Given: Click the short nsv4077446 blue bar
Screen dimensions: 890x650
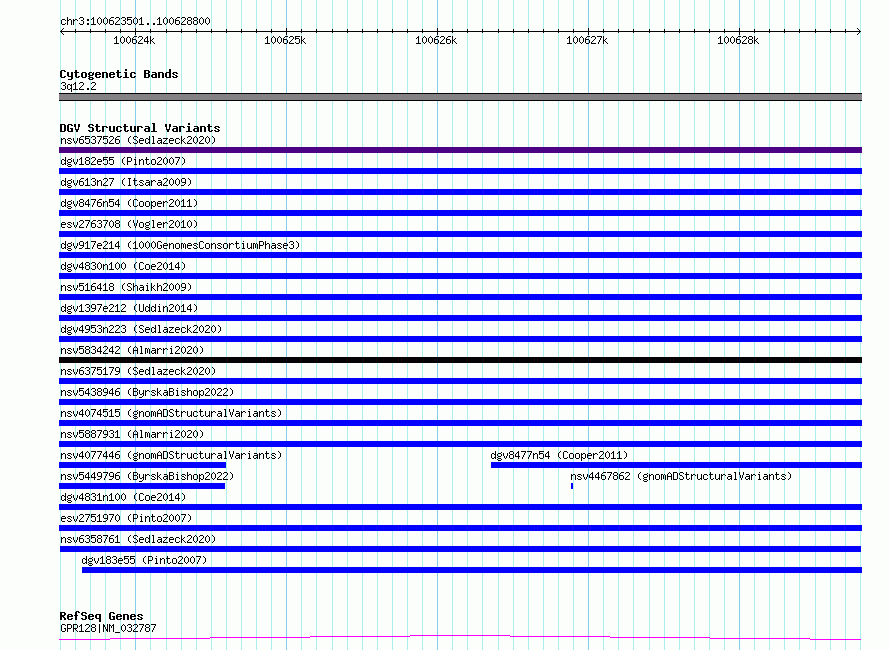Looking at the screenshot, I should coord(142,465).
